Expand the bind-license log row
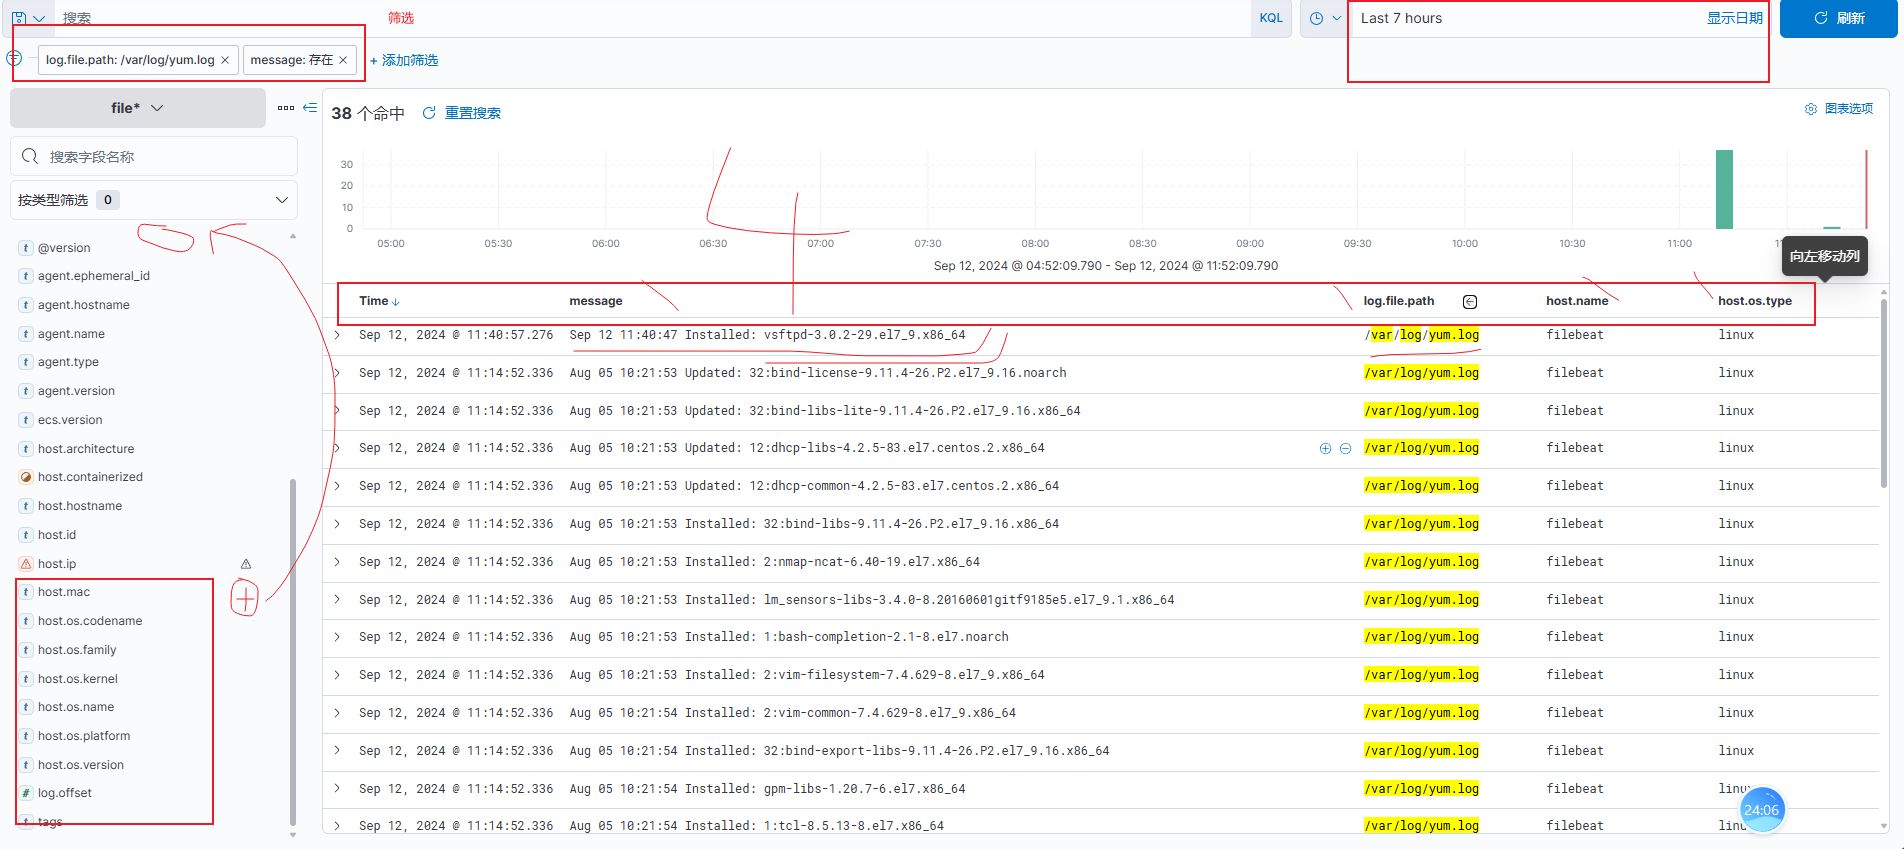The height and width of the screenshot is (849, 1904). [337, 373]
